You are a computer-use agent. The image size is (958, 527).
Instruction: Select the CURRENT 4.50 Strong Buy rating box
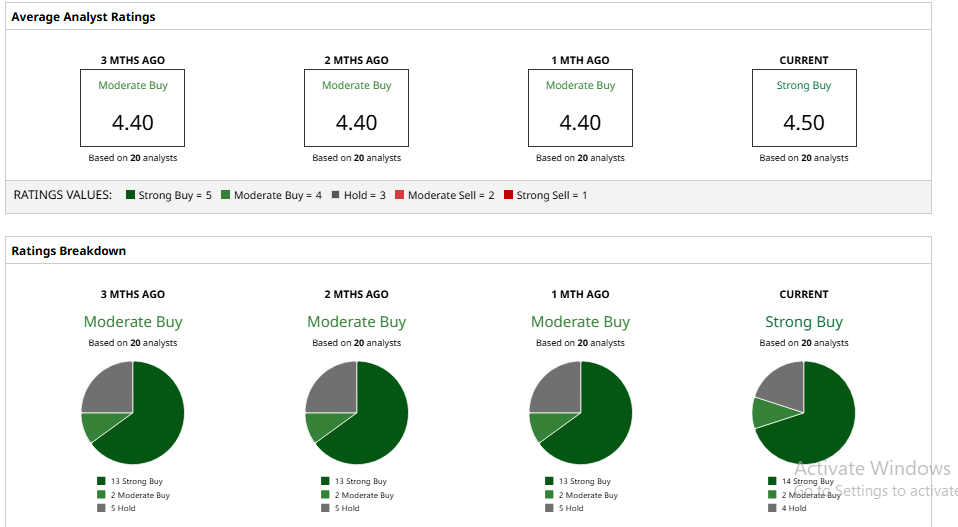coord(804,108)
